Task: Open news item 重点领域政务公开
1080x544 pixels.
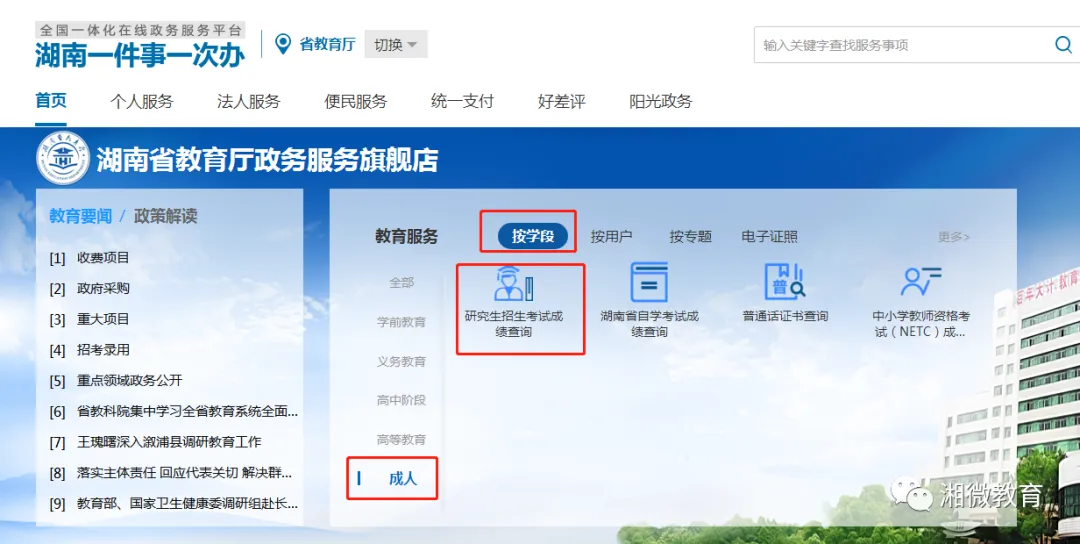Action: coord(129,380)
